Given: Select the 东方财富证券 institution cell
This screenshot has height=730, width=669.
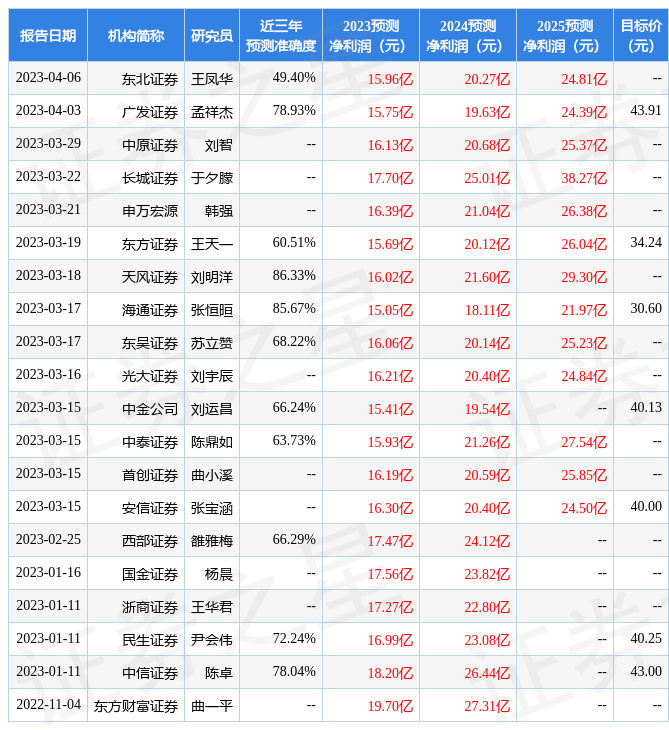Looking at the screenshot, I should (x=136, y=707).
